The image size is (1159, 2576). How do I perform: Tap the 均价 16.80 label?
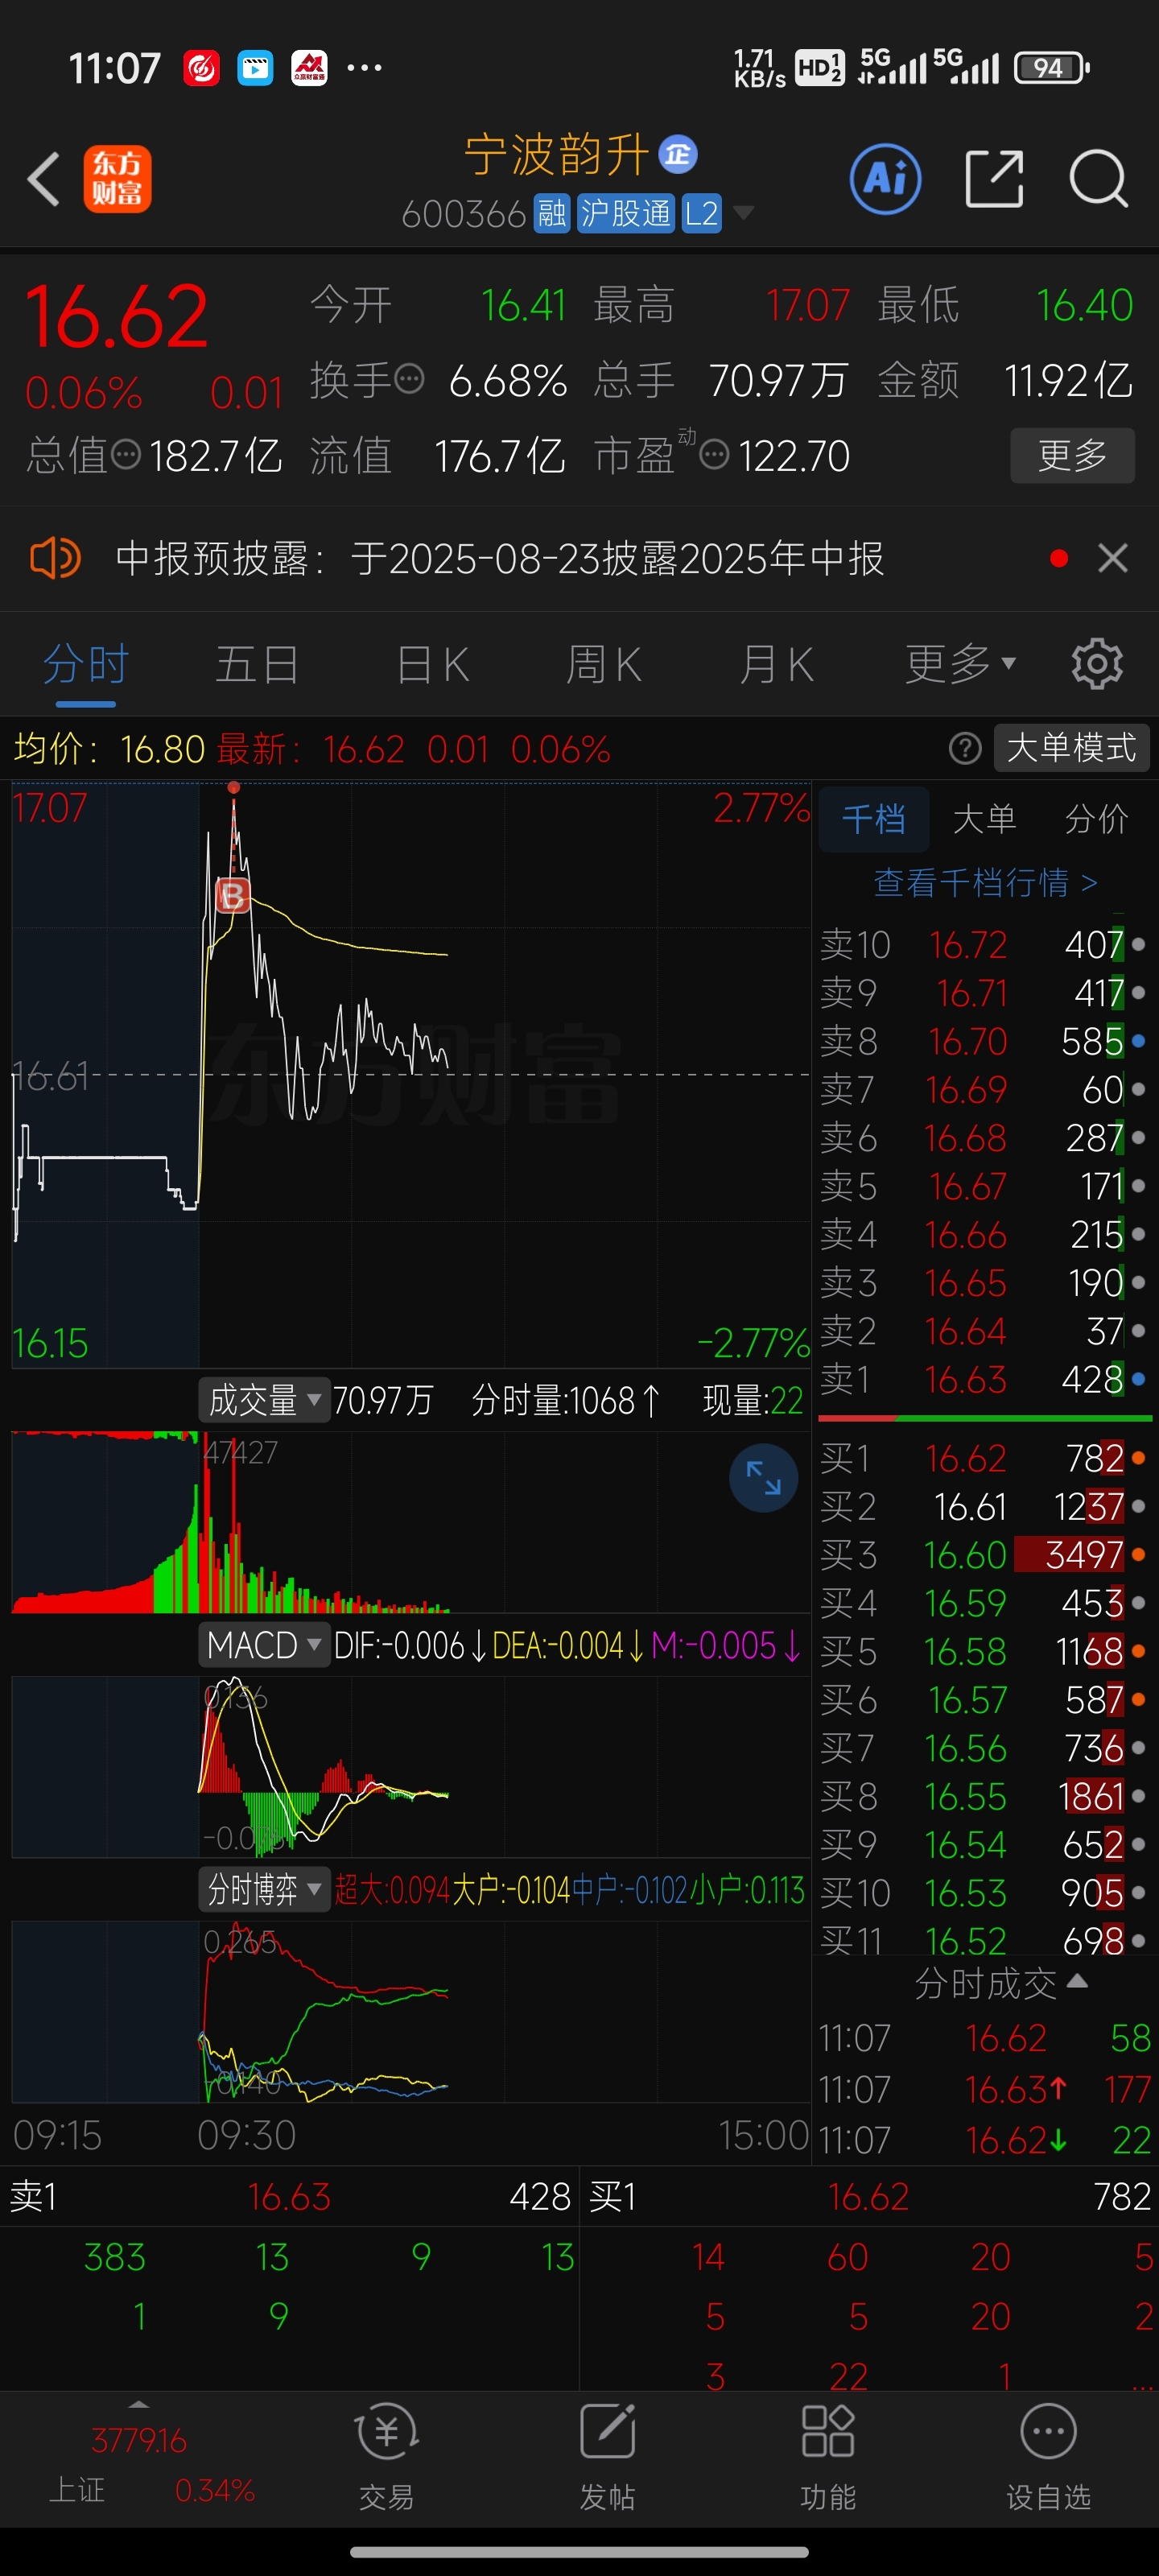point(110,749)
